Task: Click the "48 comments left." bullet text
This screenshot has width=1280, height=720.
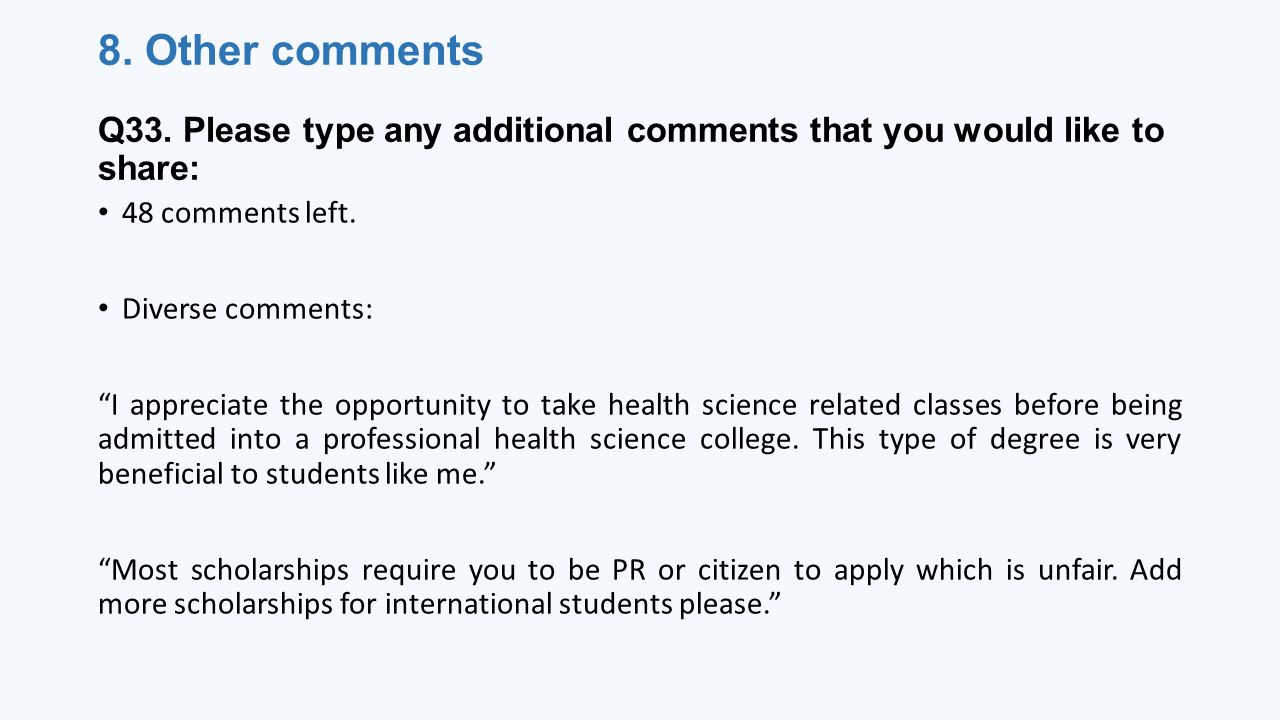Action: [239, 213]
